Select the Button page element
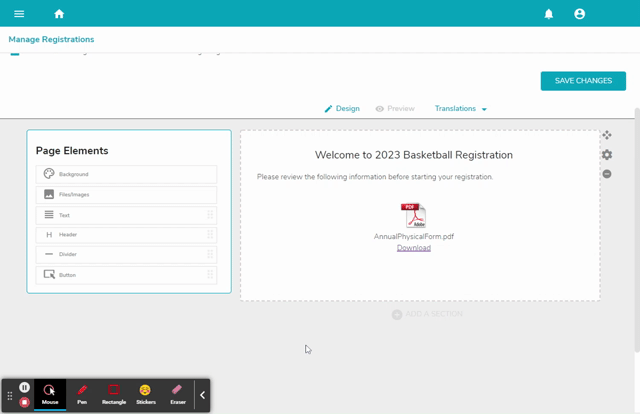 126,275
